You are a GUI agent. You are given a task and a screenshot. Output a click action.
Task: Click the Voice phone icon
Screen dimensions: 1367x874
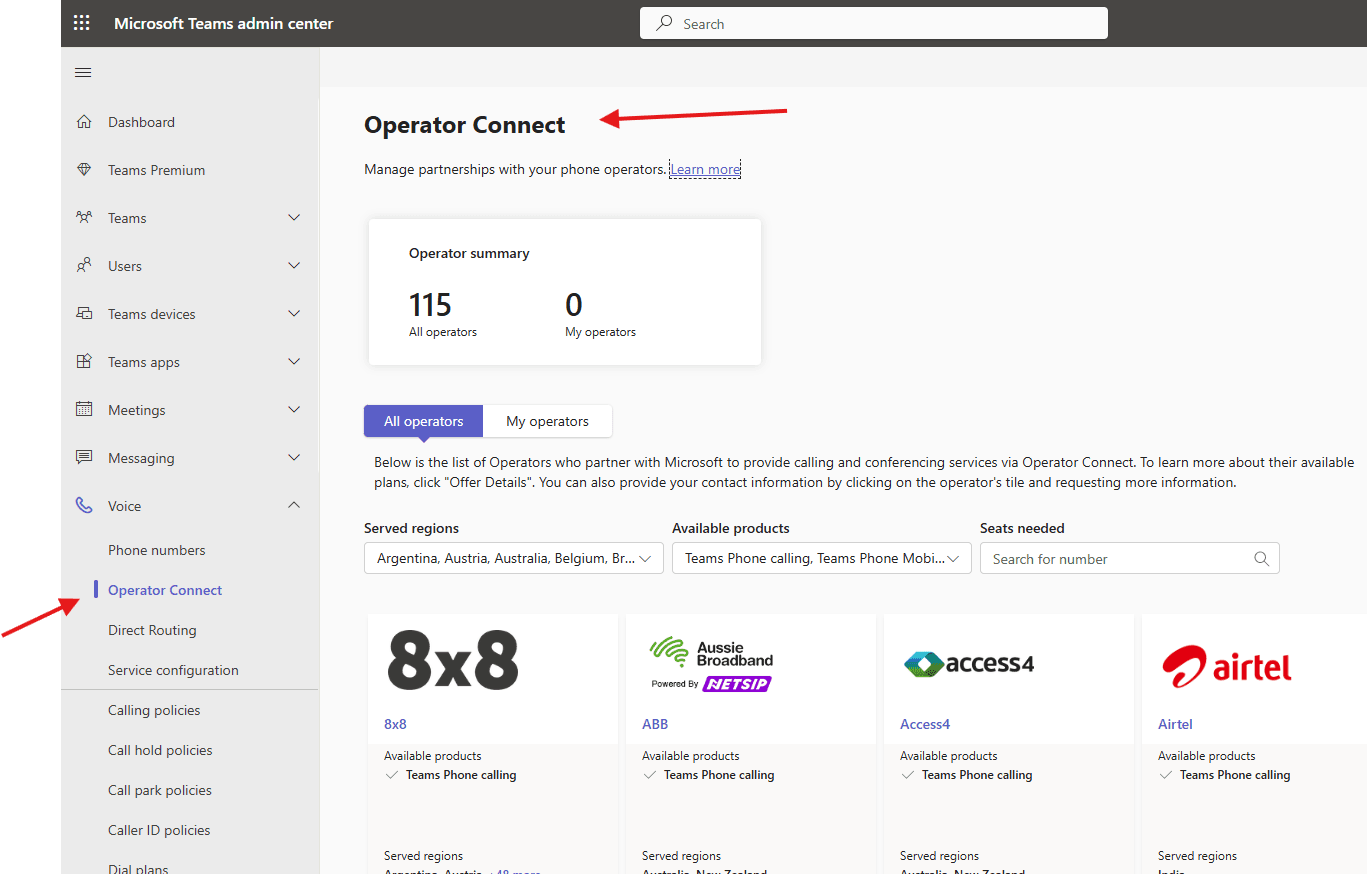(x=84, y=505)
